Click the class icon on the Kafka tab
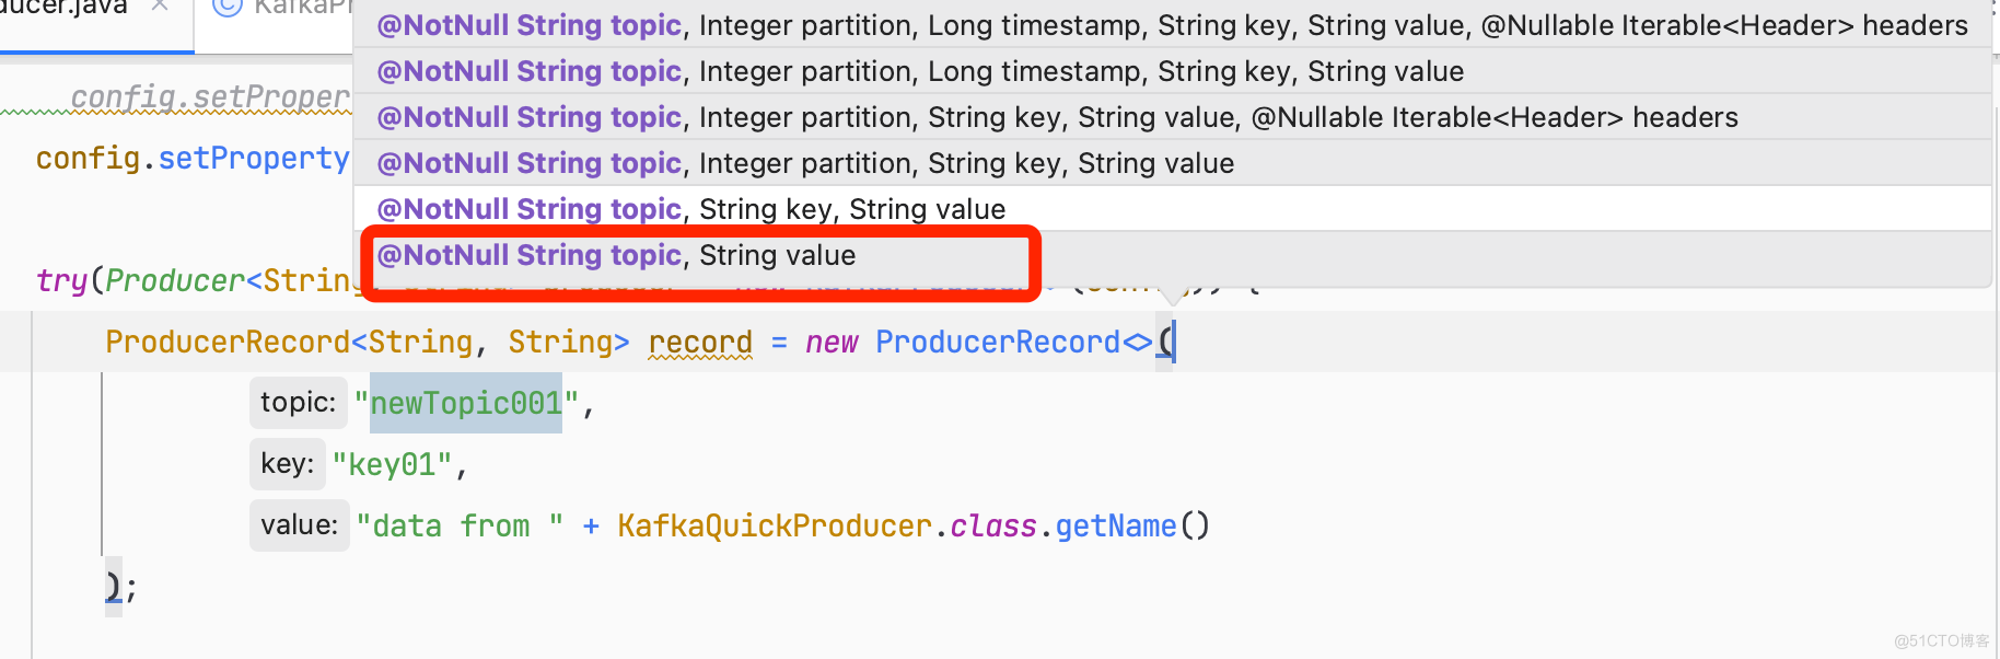2000x659 pixels. (229, 7)
